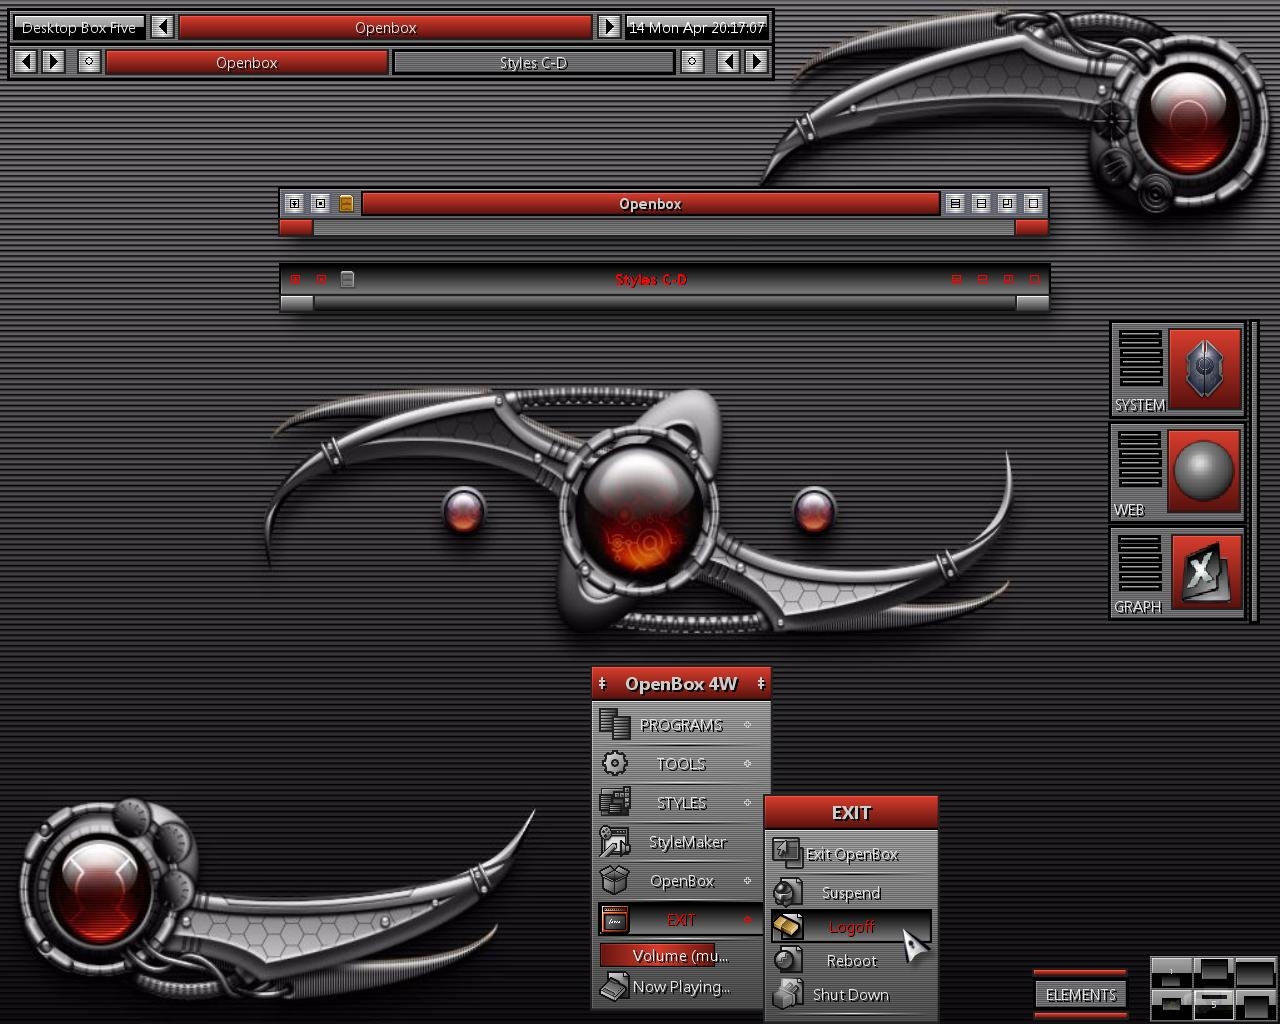
Task: Click the toolbar clock showing 14 Mon Apr
Action: 697,27
